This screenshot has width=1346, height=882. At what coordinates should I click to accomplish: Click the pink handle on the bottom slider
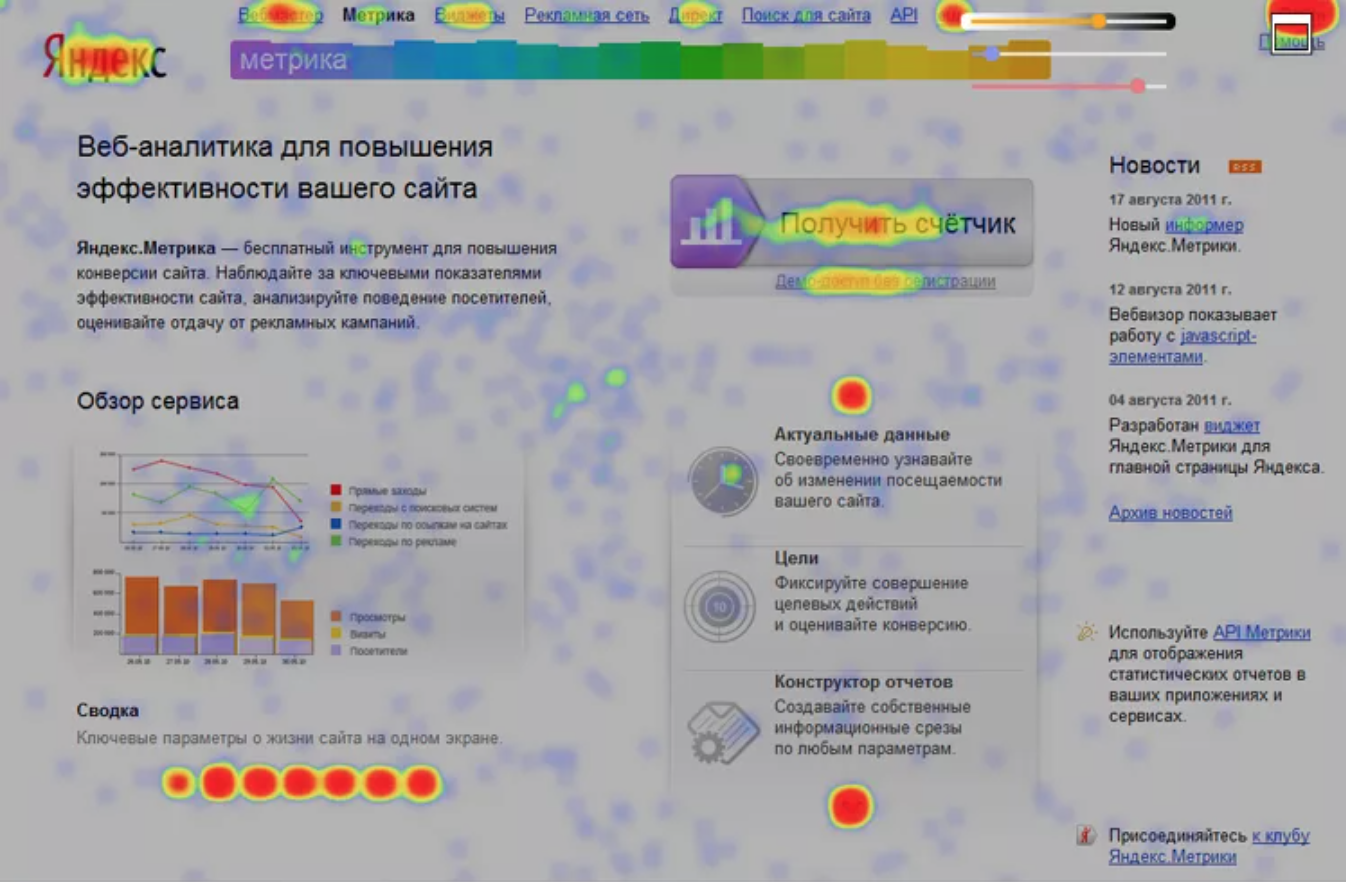coord(1138,87)
